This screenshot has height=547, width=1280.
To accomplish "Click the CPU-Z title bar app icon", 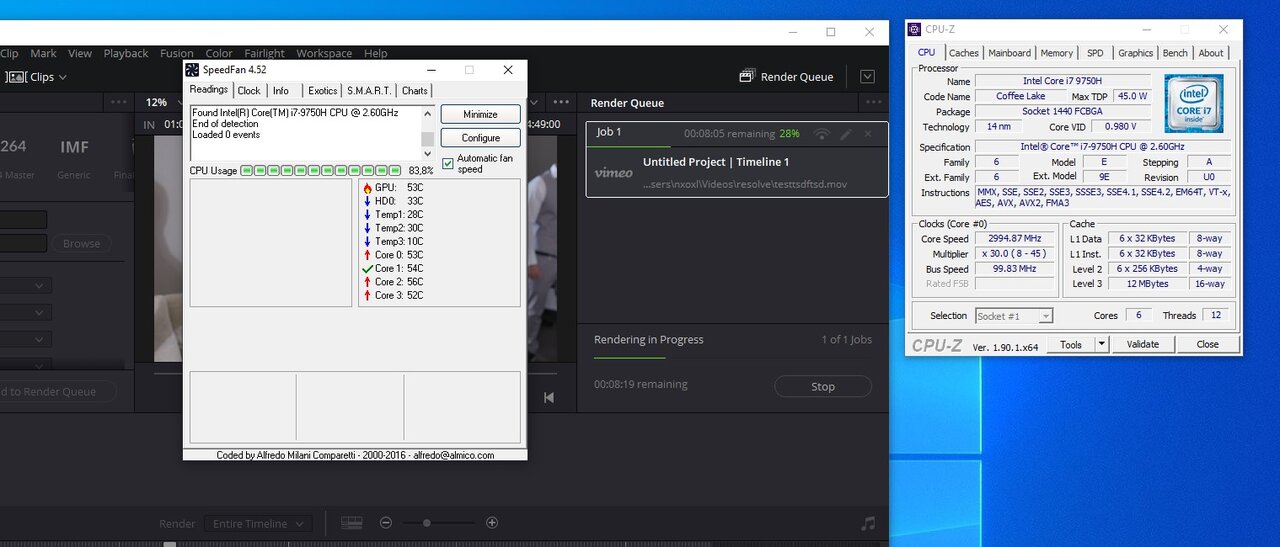I will (x=915, y=30).
